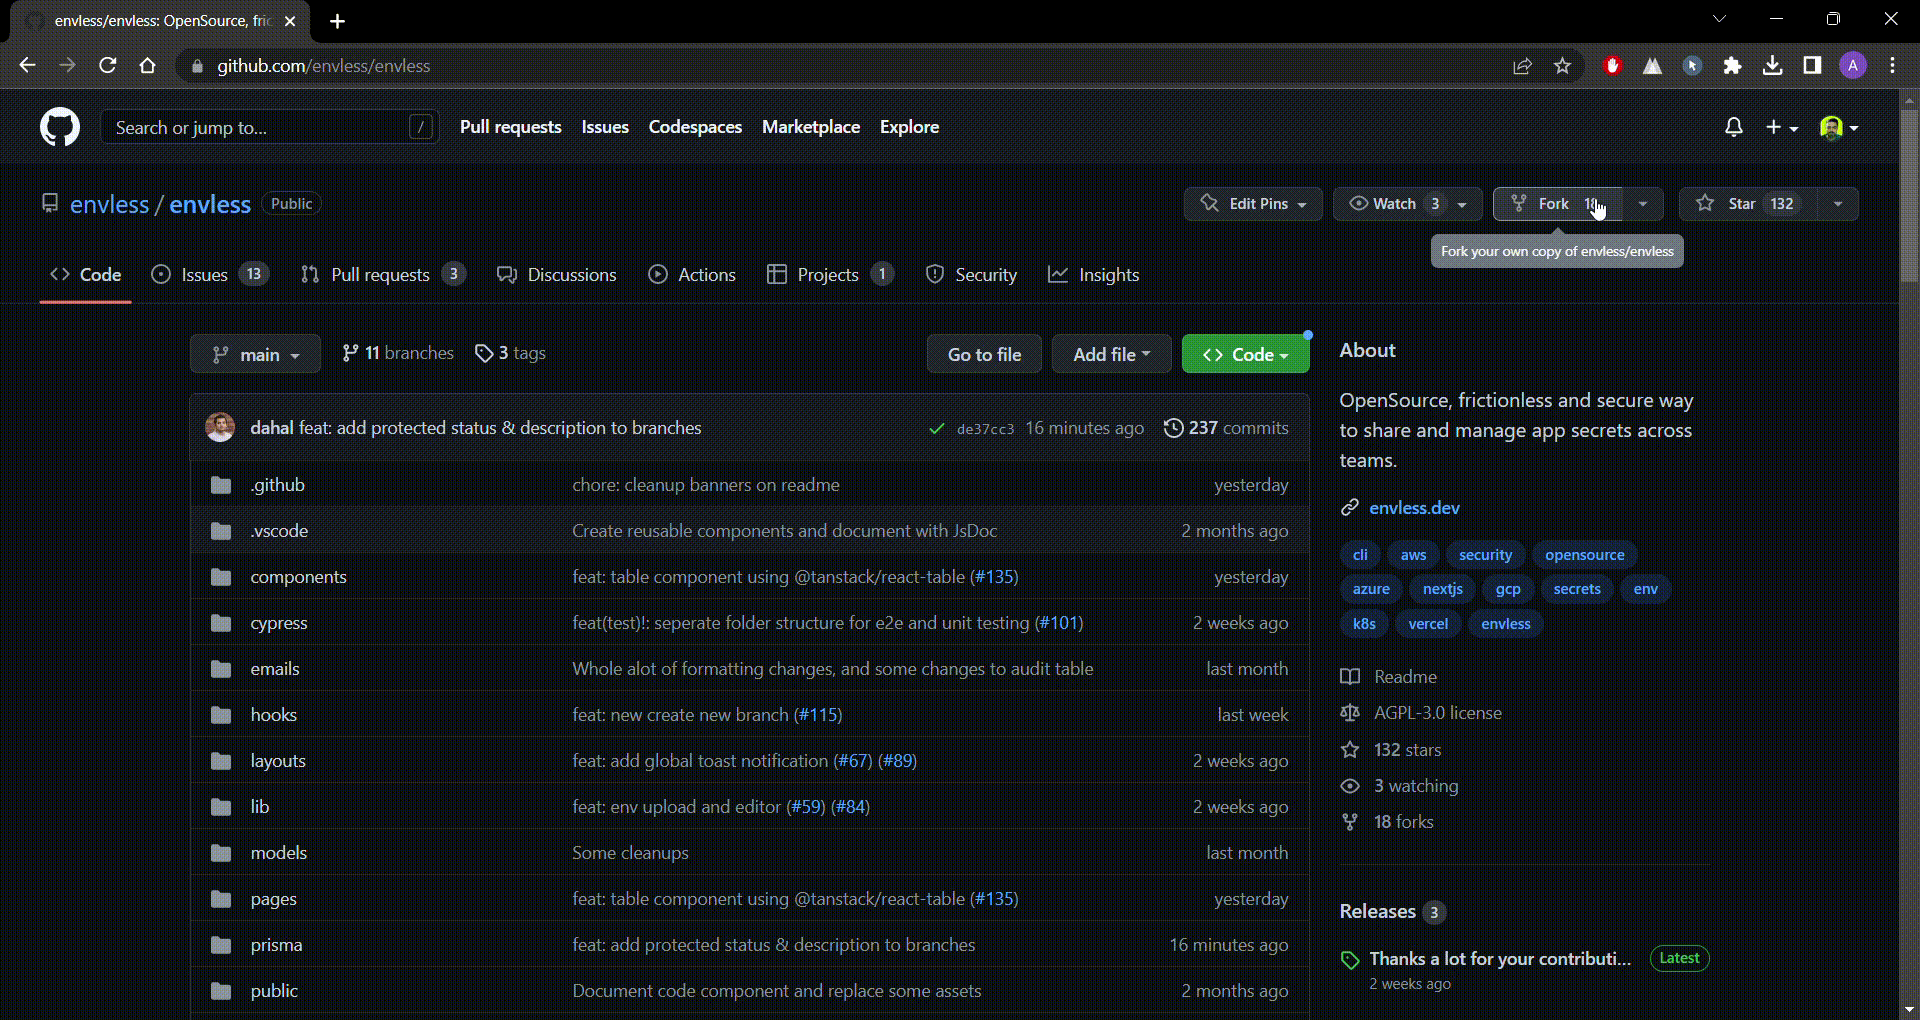Open Codespaces in top navigation
The height and width of the screenshot is (1020, 1920).
click(x=695, y=127)
